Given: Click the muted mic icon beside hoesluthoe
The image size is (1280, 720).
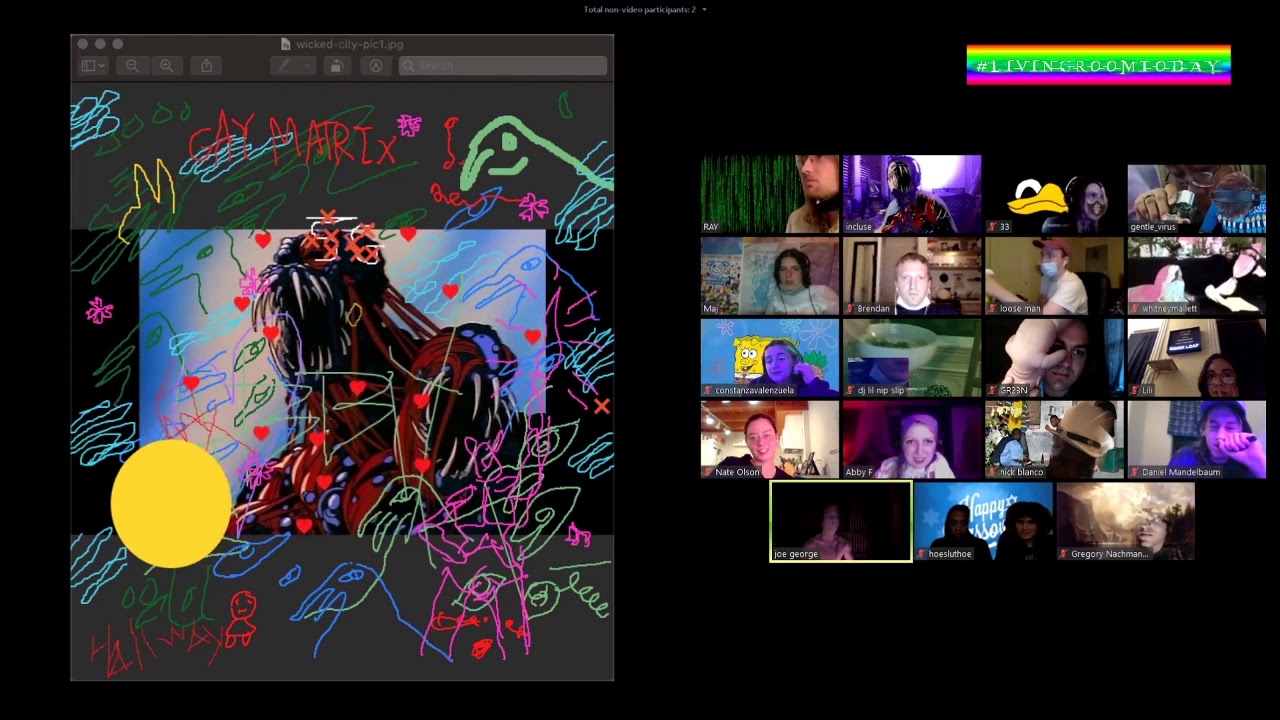Looking at the screenshot, I should (x=921, y=555).
